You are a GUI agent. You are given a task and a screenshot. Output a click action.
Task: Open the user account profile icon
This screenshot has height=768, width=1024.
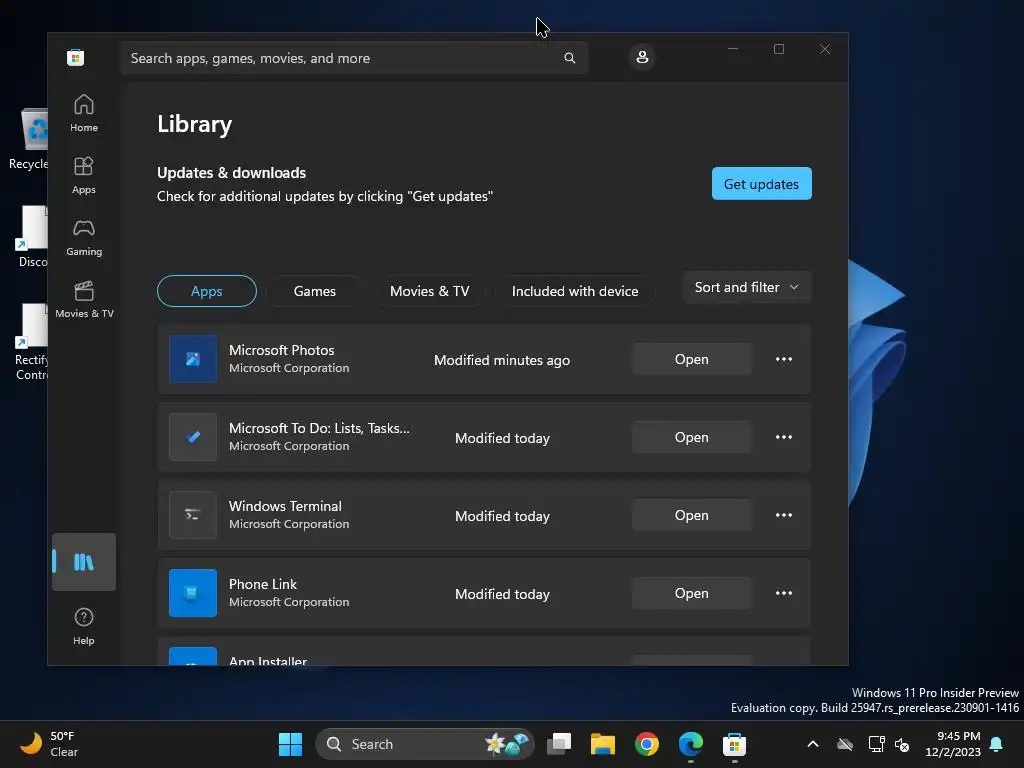(x=642, y=57)
